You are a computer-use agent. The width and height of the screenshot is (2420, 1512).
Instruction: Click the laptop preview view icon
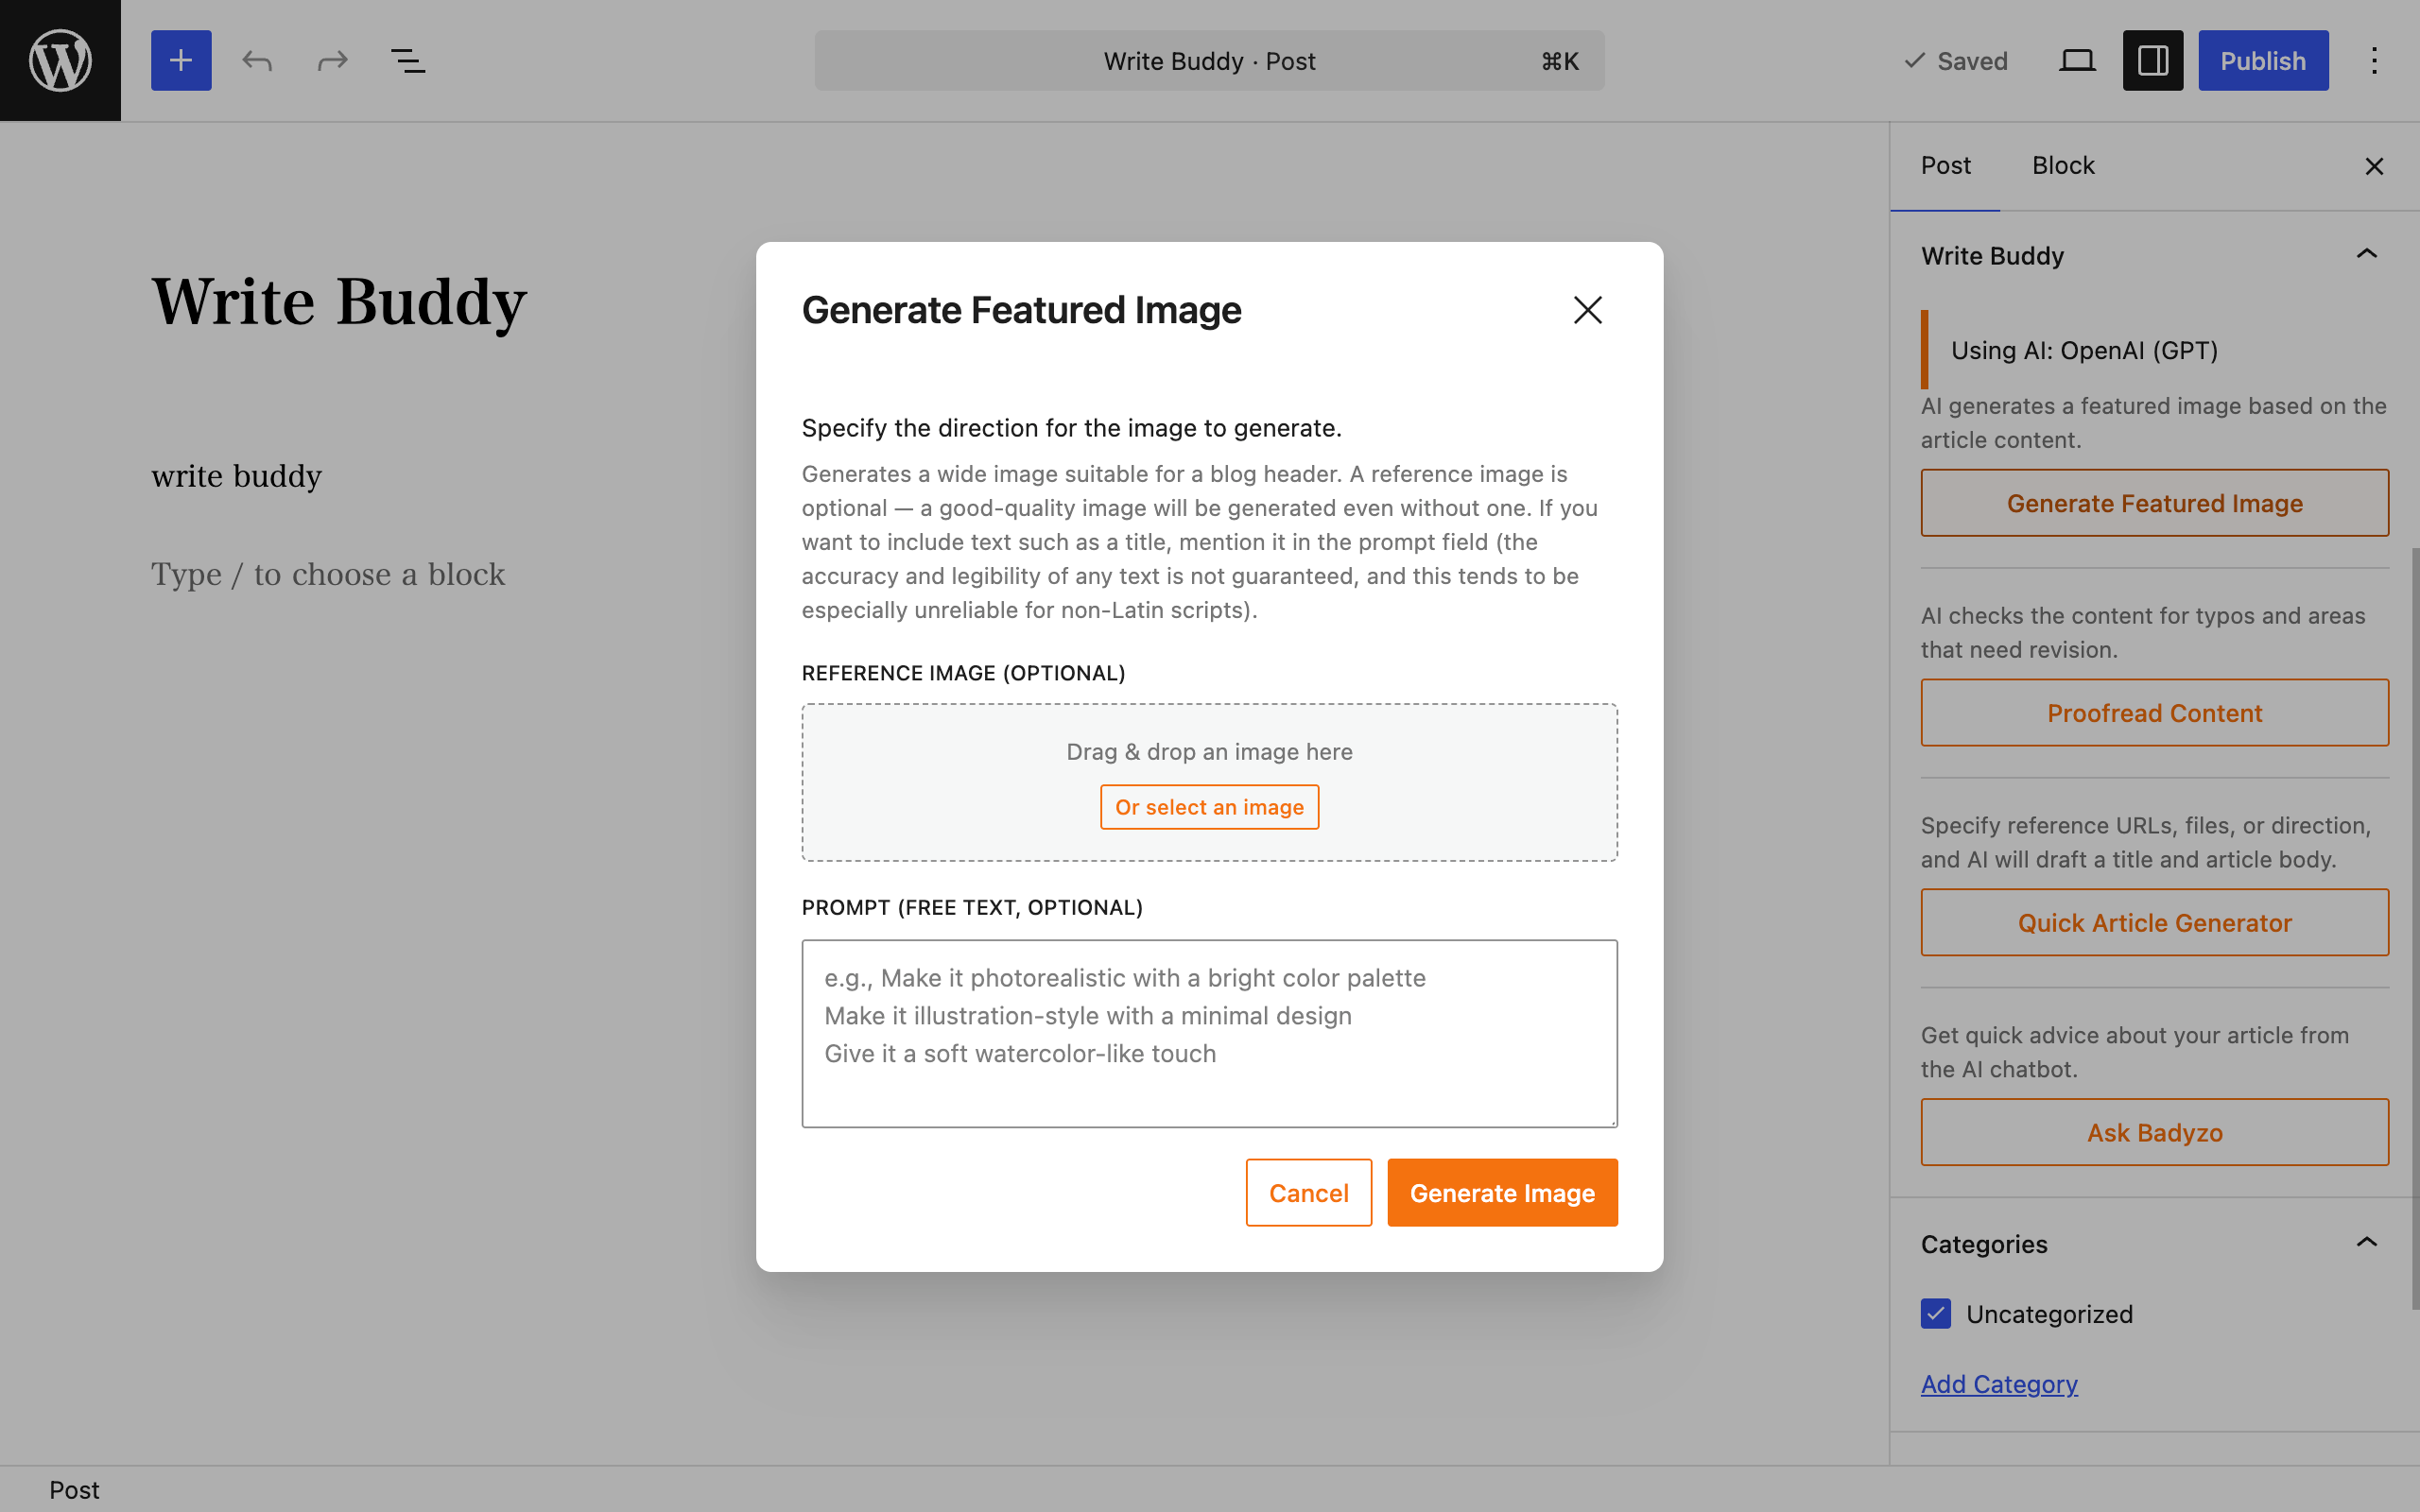(2077, 61)
